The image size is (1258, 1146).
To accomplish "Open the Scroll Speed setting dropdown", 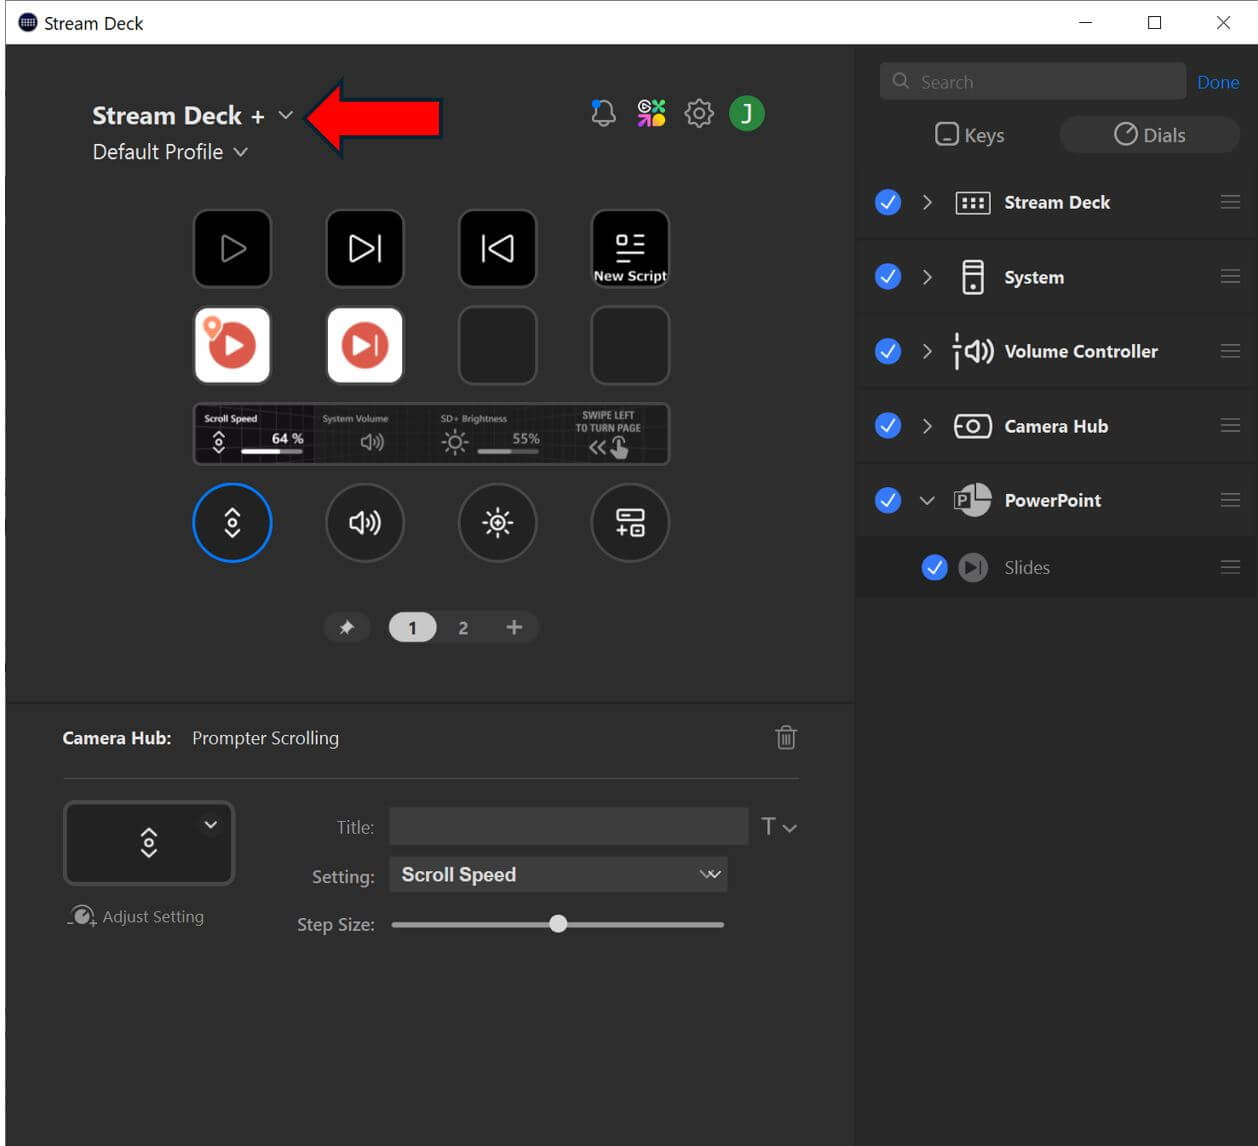I will (558, 874).
